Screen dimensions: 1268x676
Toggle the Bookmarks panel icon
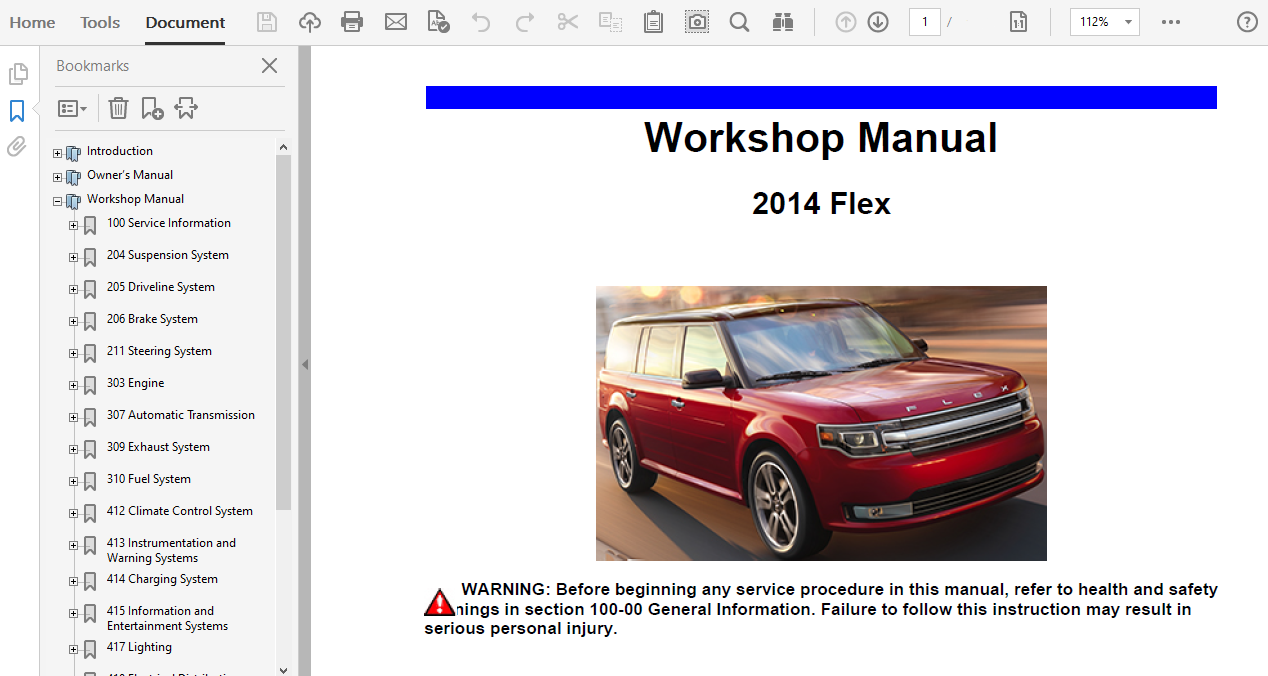point(17,111)
